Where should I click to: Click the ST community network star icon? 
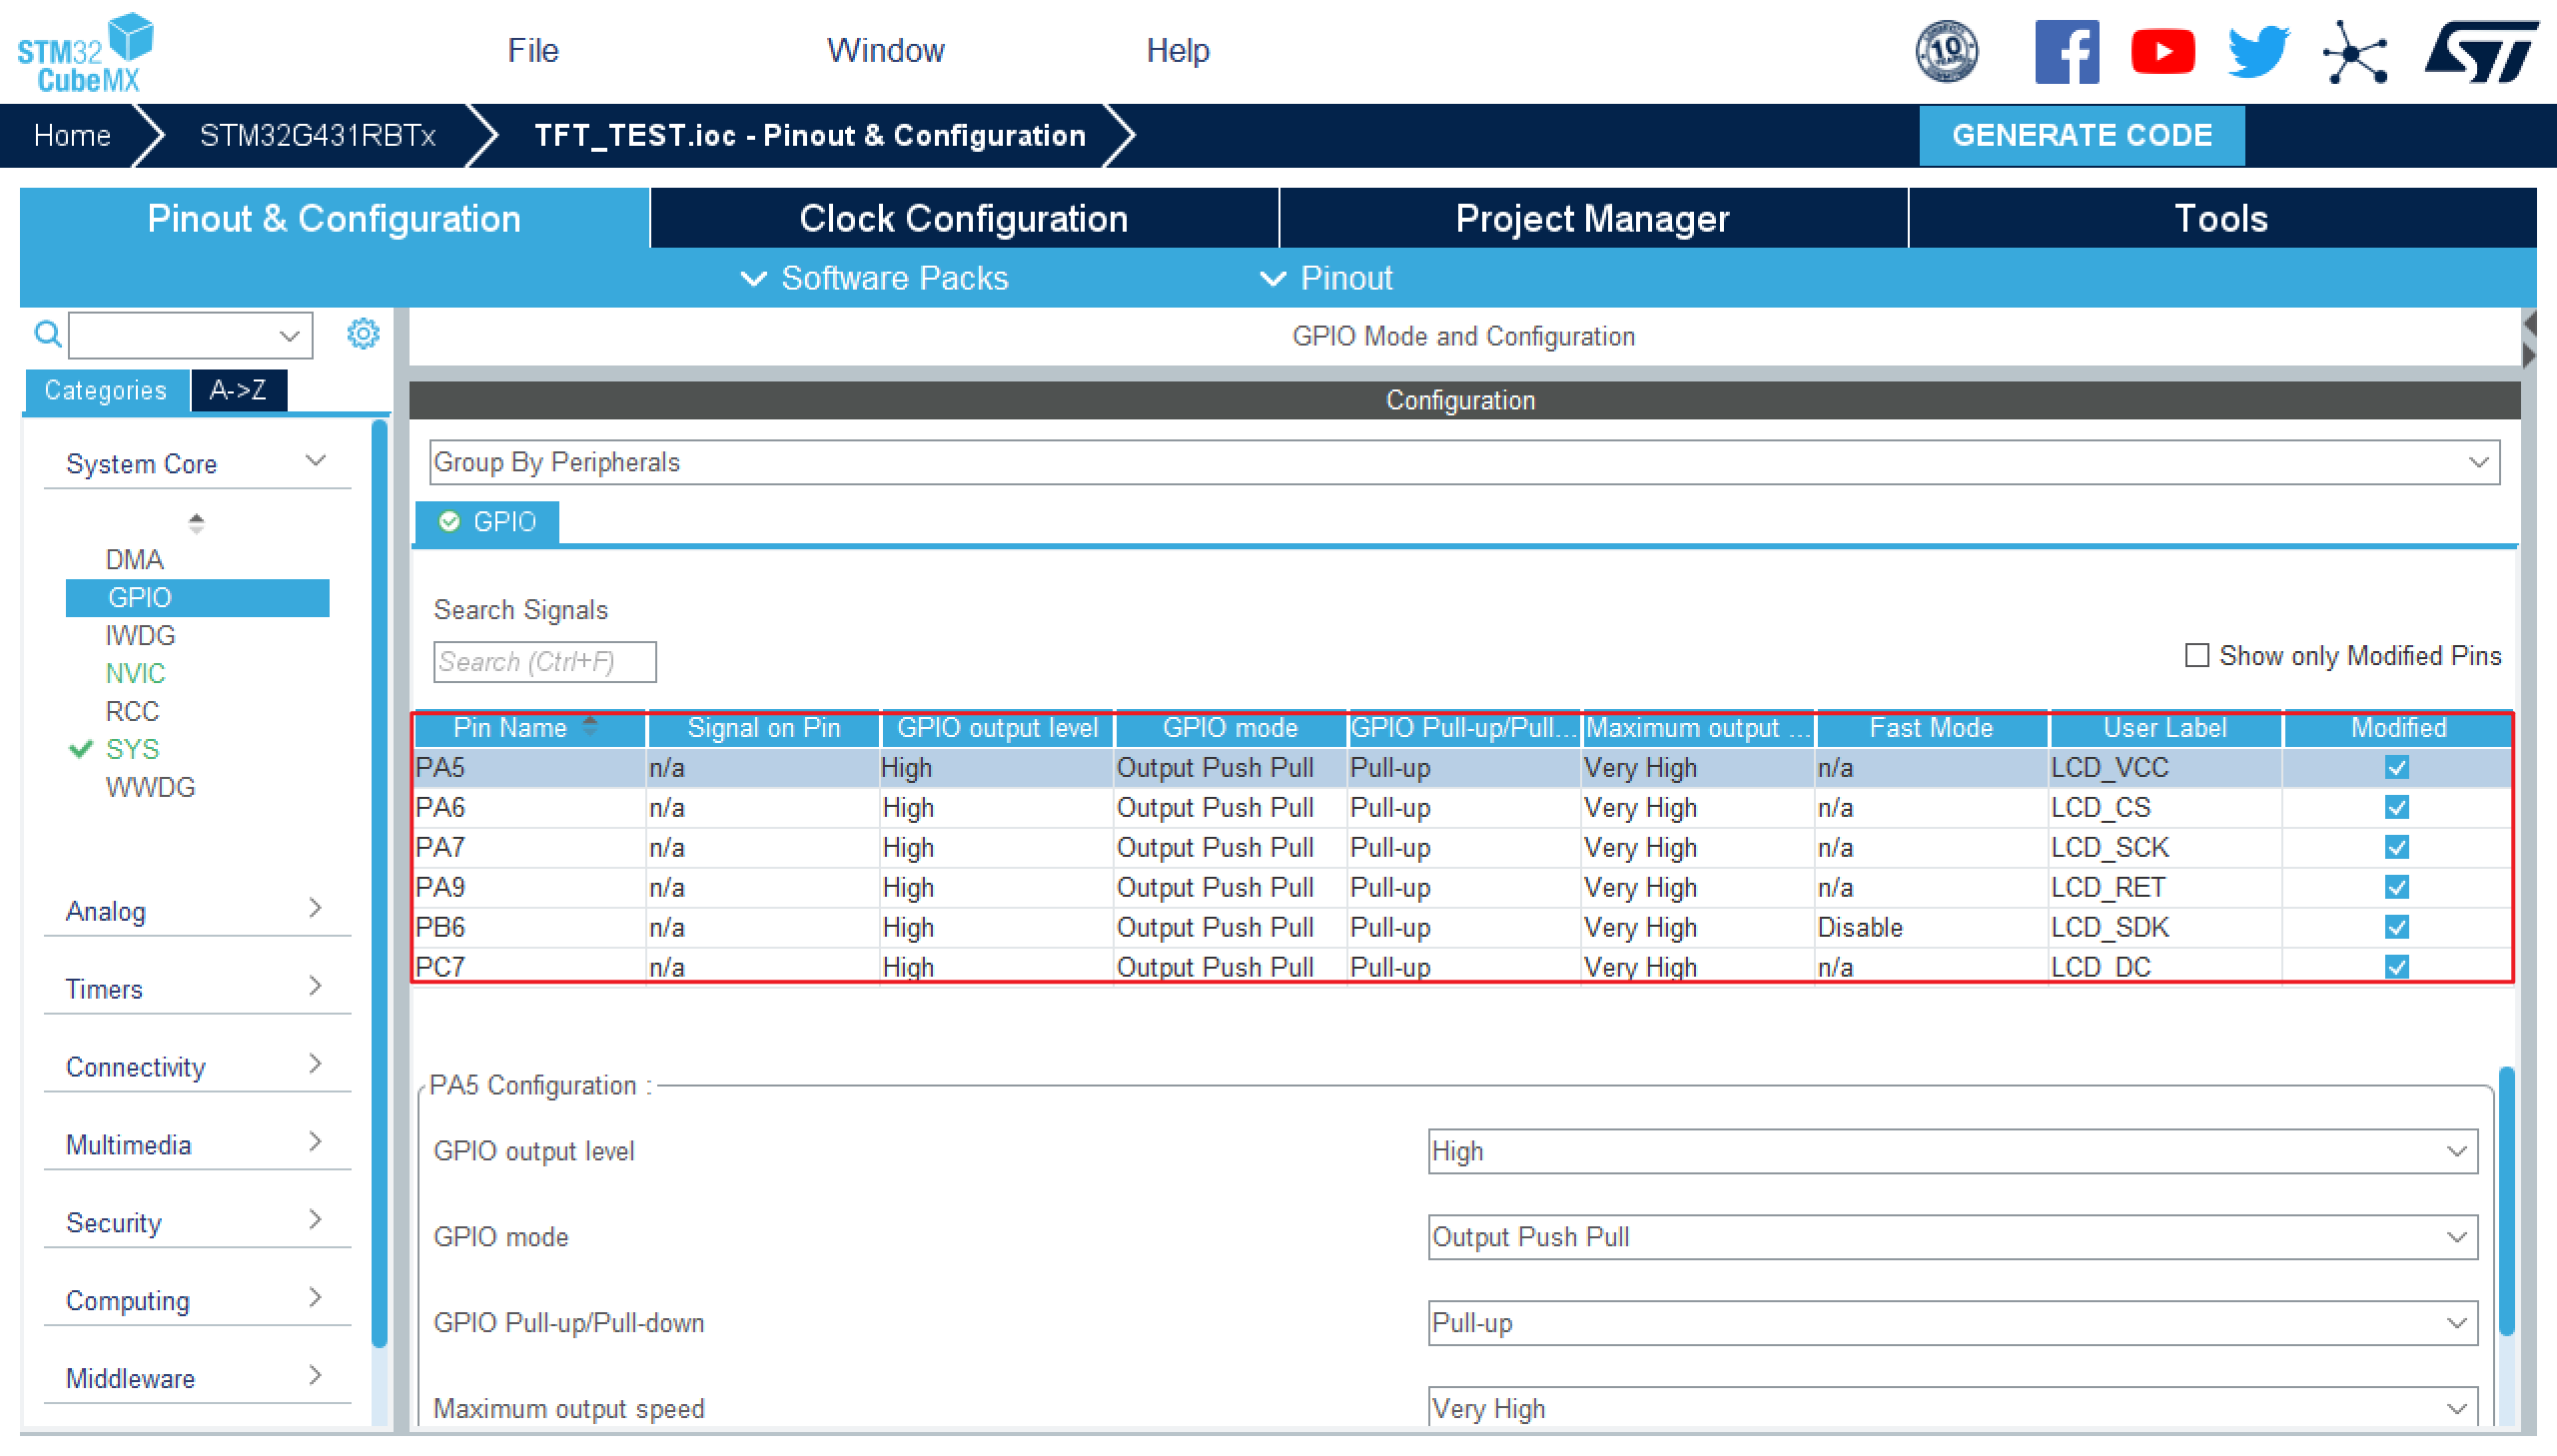2355,52
